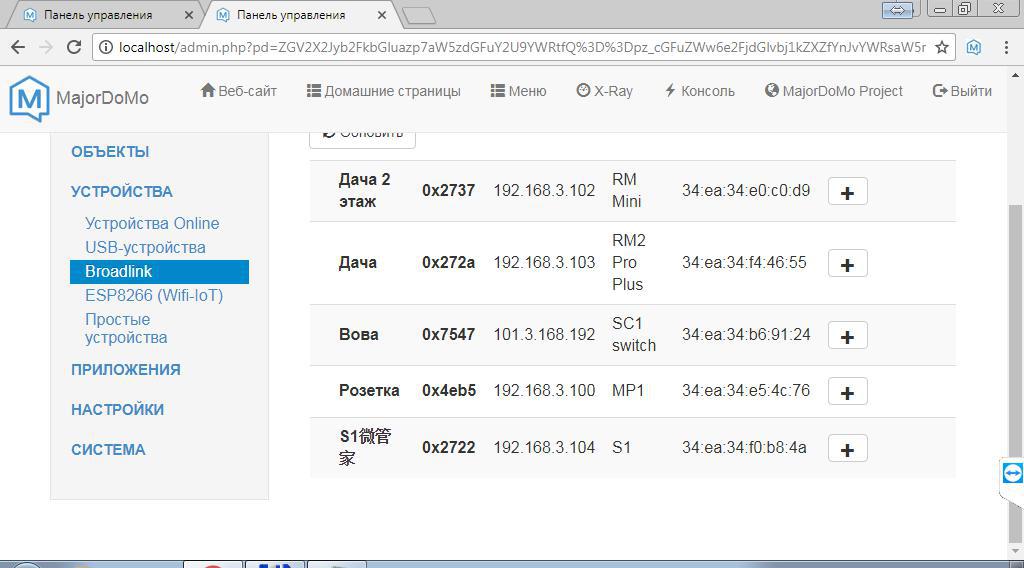
Task: Click the IP address 192.168.3.100
Action: coord(544,390)
